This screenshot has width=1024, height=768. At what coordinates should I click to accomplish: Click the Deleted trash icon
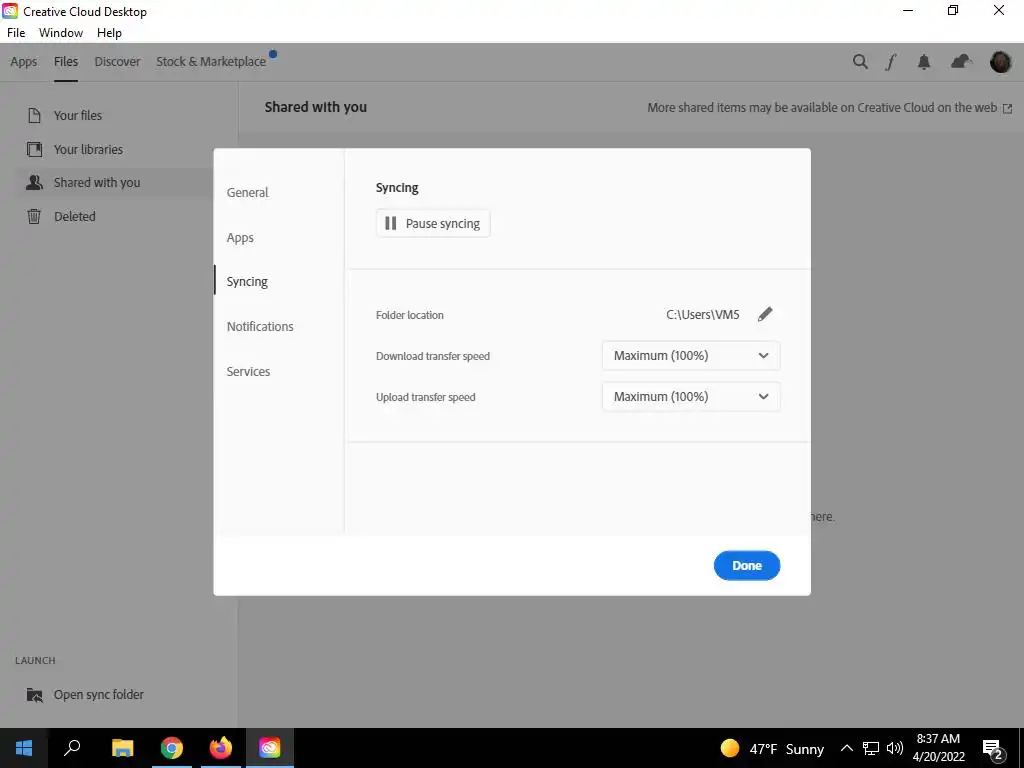tap(34, 216)
